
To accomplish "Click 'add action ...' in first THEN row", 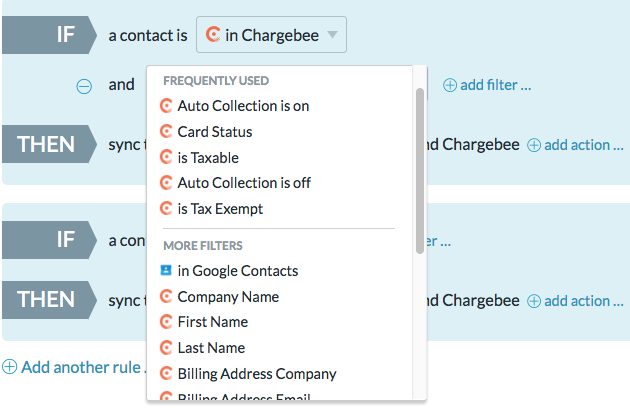I will coord(583,145).
